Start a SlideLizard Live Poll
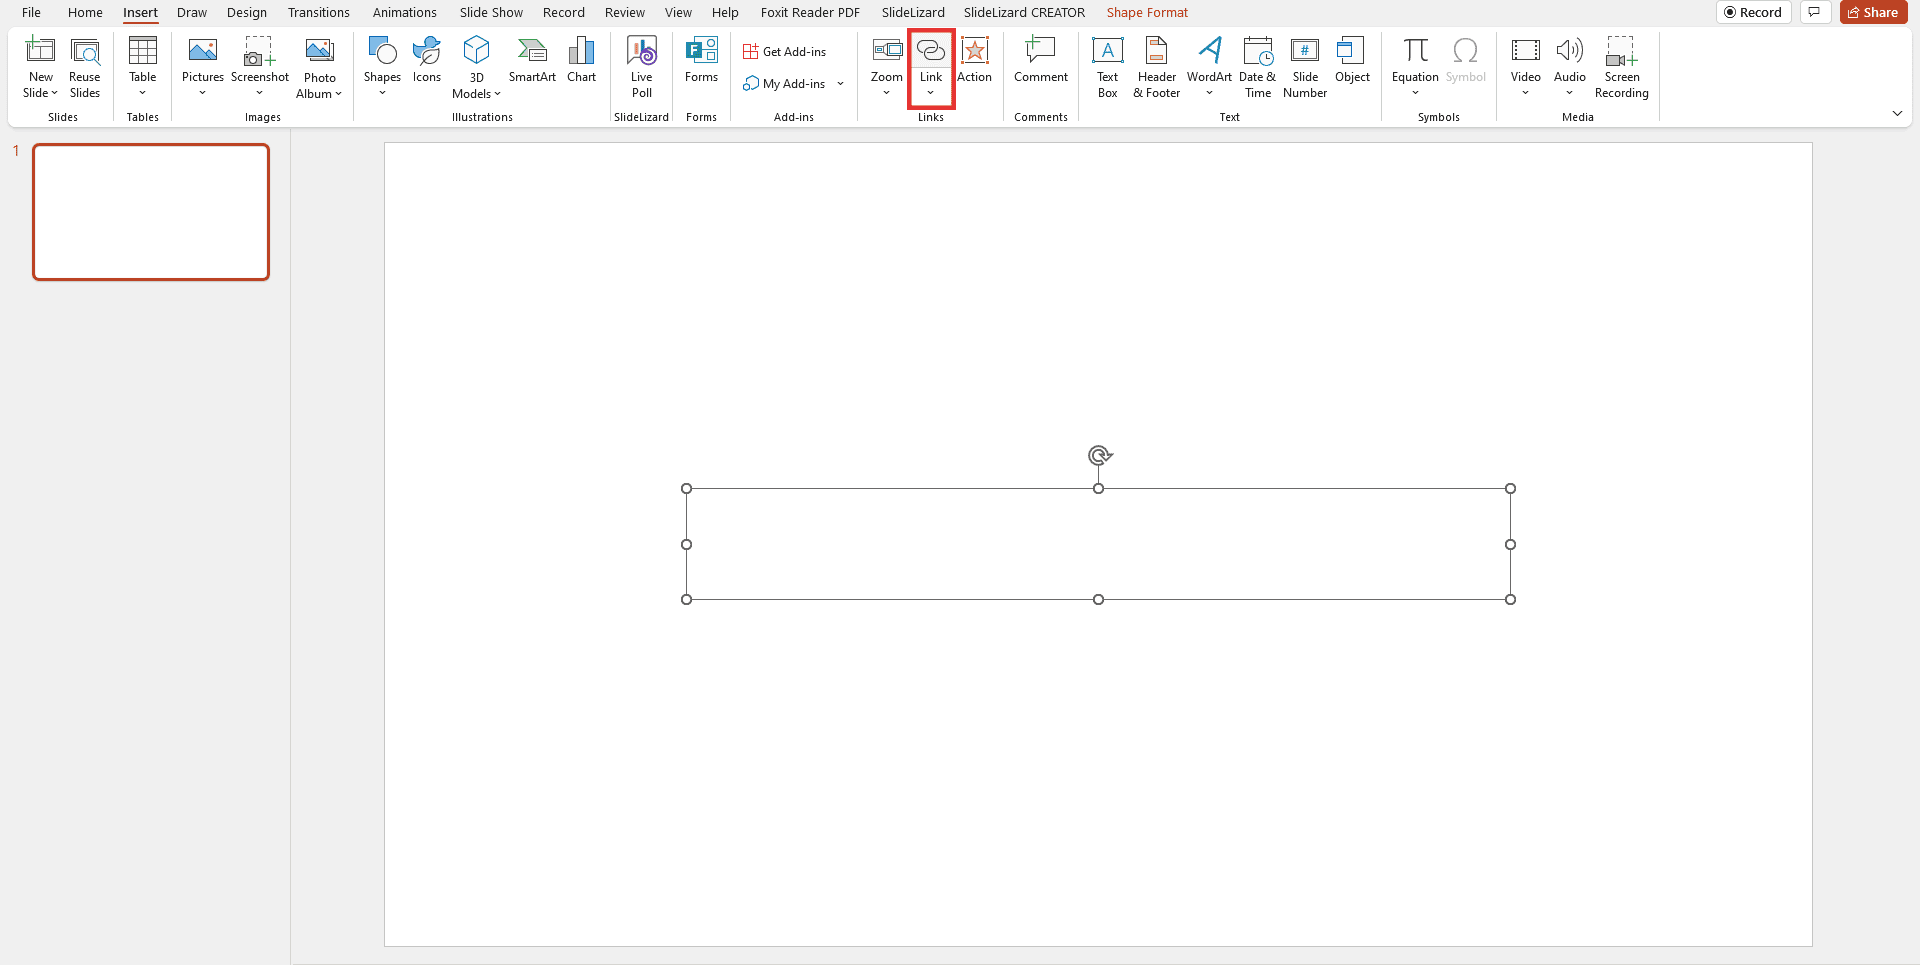This screenshot has width=1920, height=965. click(x=642, y=67)
